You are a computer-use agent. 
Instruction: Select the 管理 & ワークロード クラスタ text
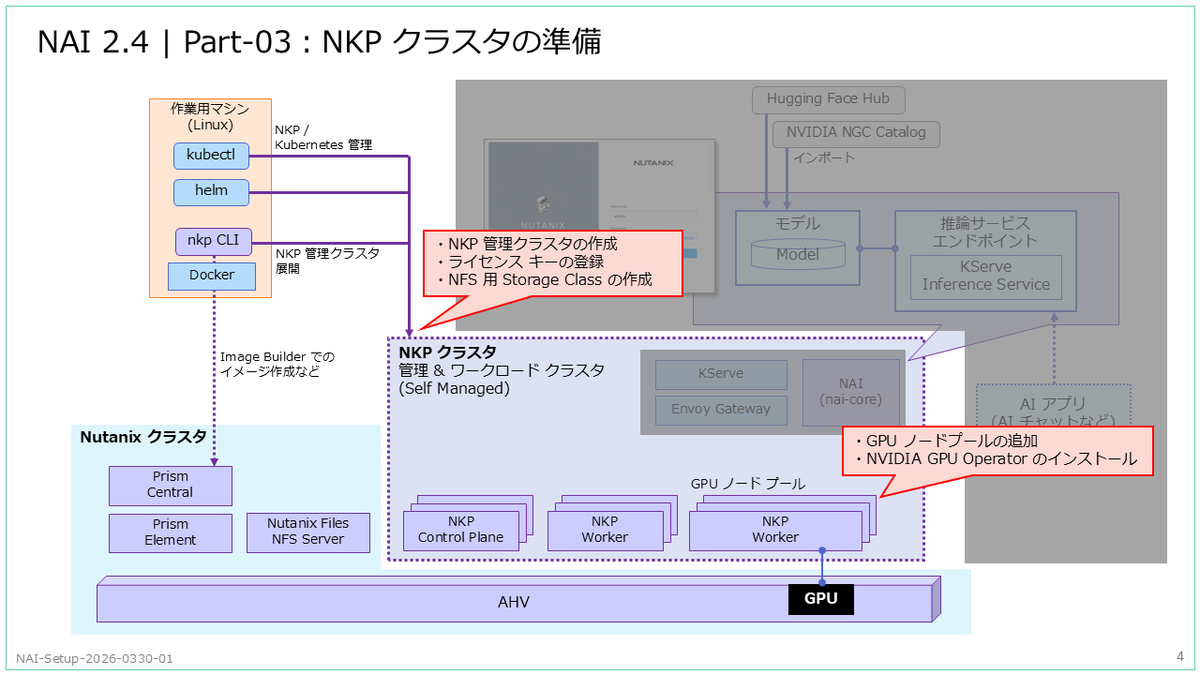501,370
